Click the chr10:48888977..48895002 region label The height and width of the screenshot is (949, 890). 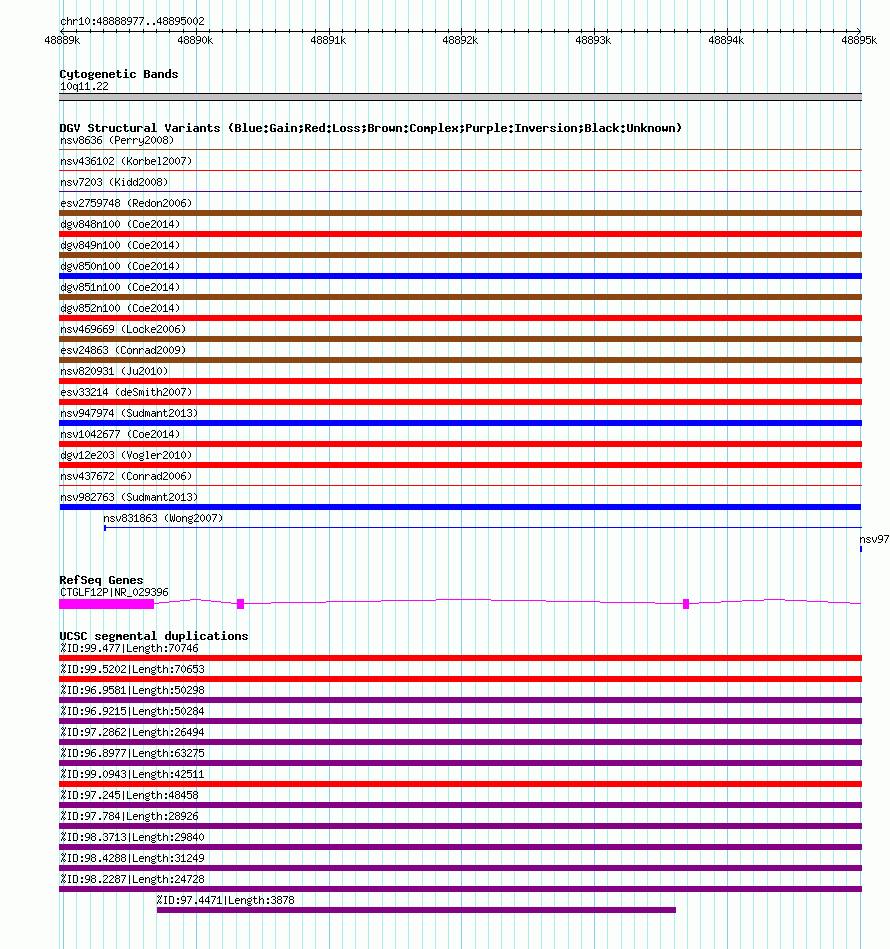[x=132, y=21]
